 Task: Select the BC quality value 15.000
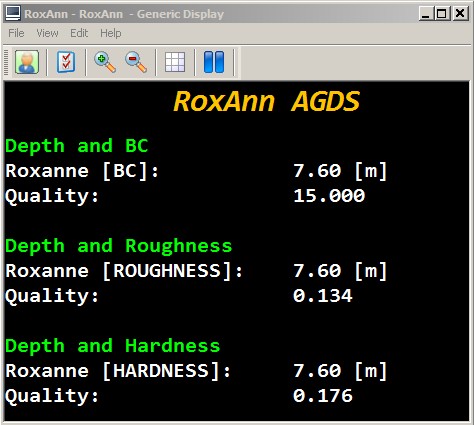pos(329,196)
